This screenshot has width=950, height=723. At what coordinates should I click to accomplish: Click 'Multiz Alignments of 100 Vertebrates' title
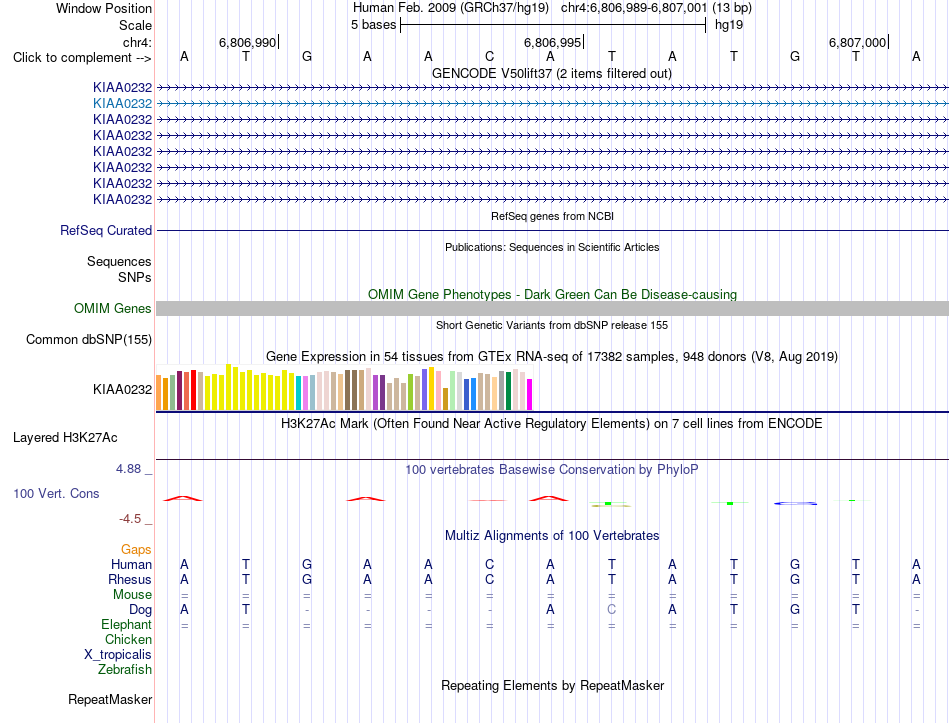552,536
